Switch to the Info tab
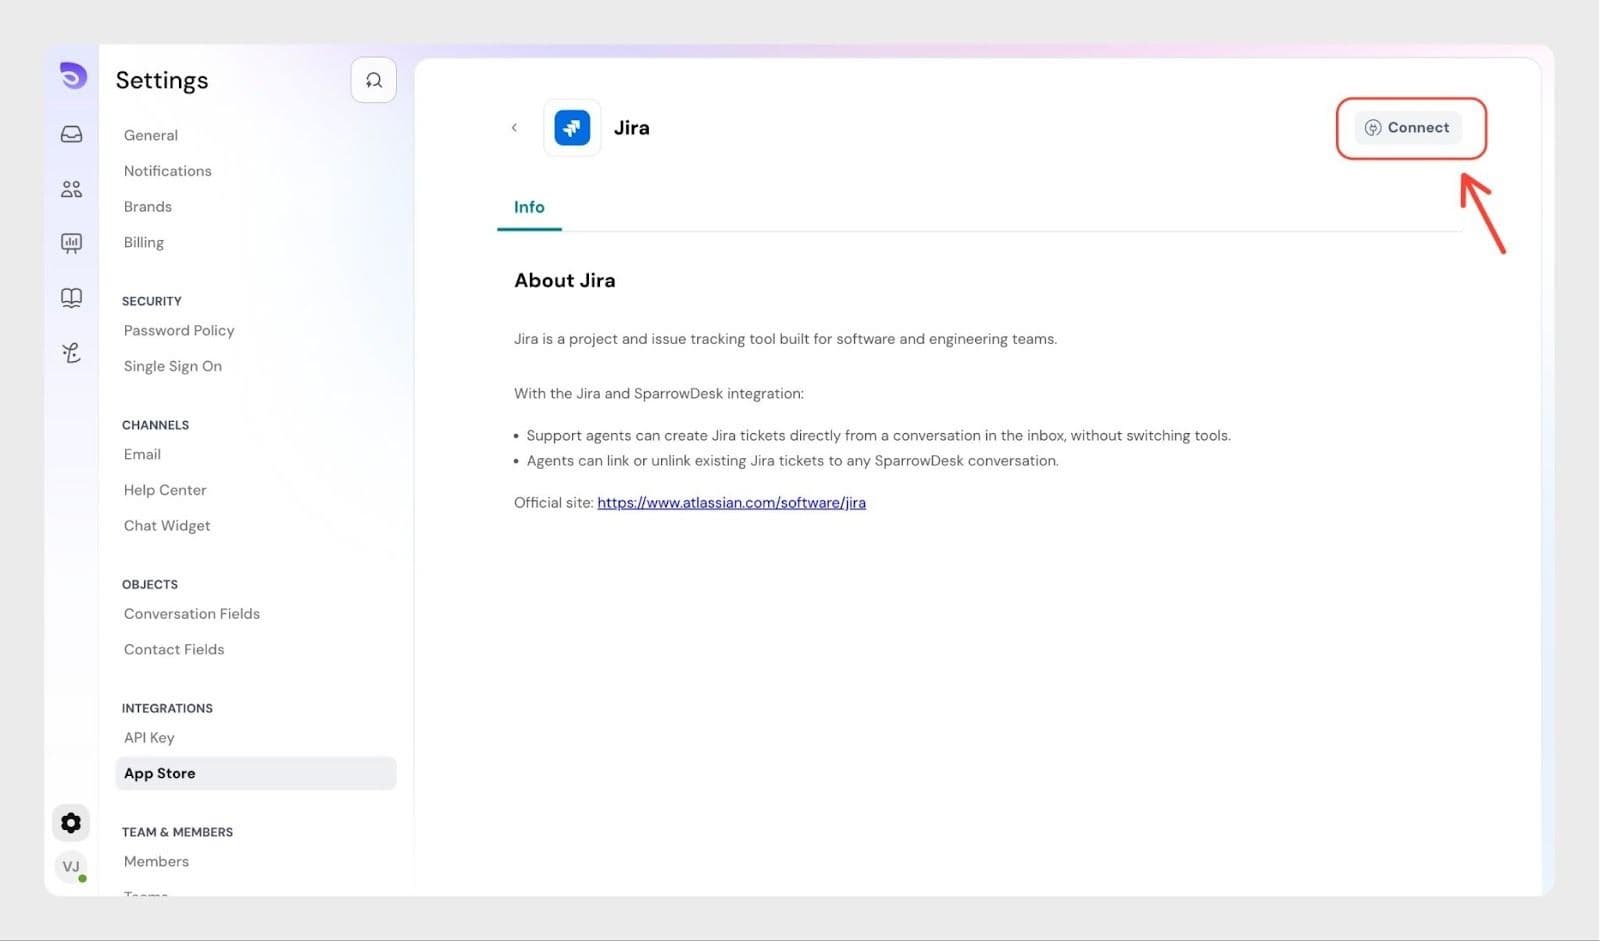 coord(529,207)
